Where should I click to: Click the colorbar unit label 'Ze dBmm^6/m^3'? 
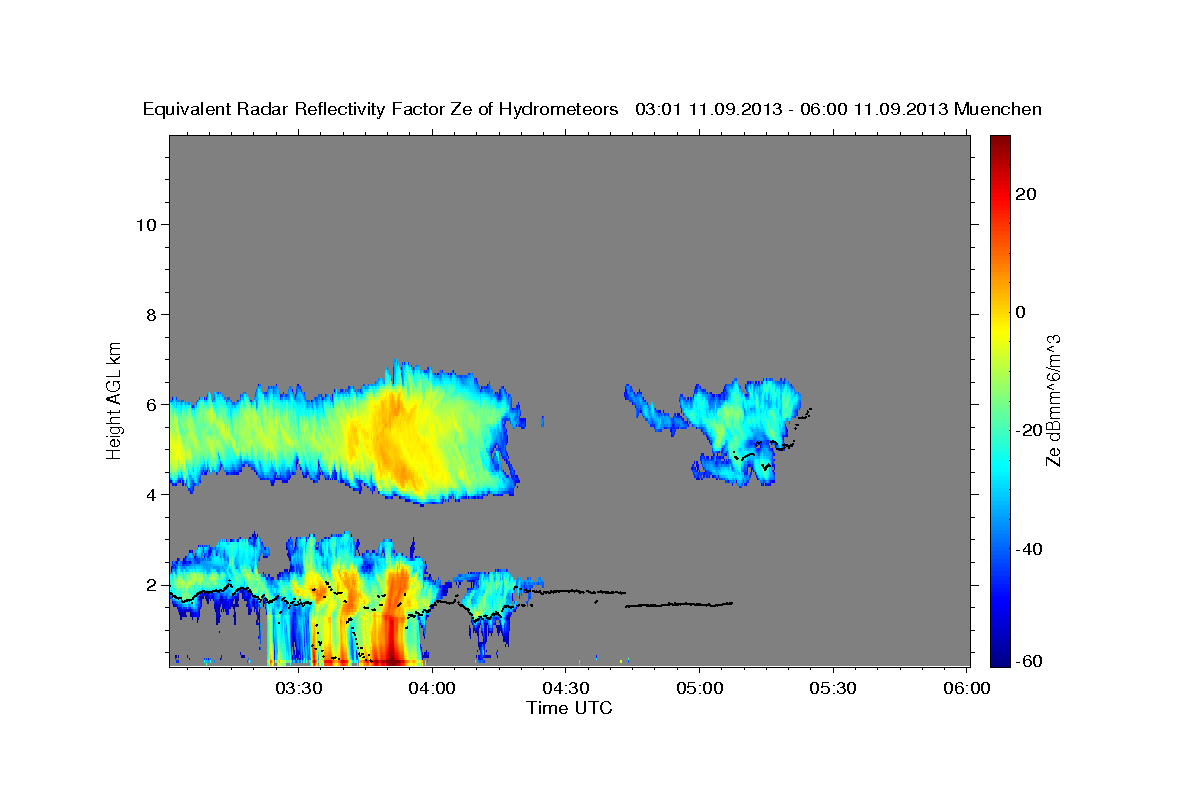coord(1052,400)
